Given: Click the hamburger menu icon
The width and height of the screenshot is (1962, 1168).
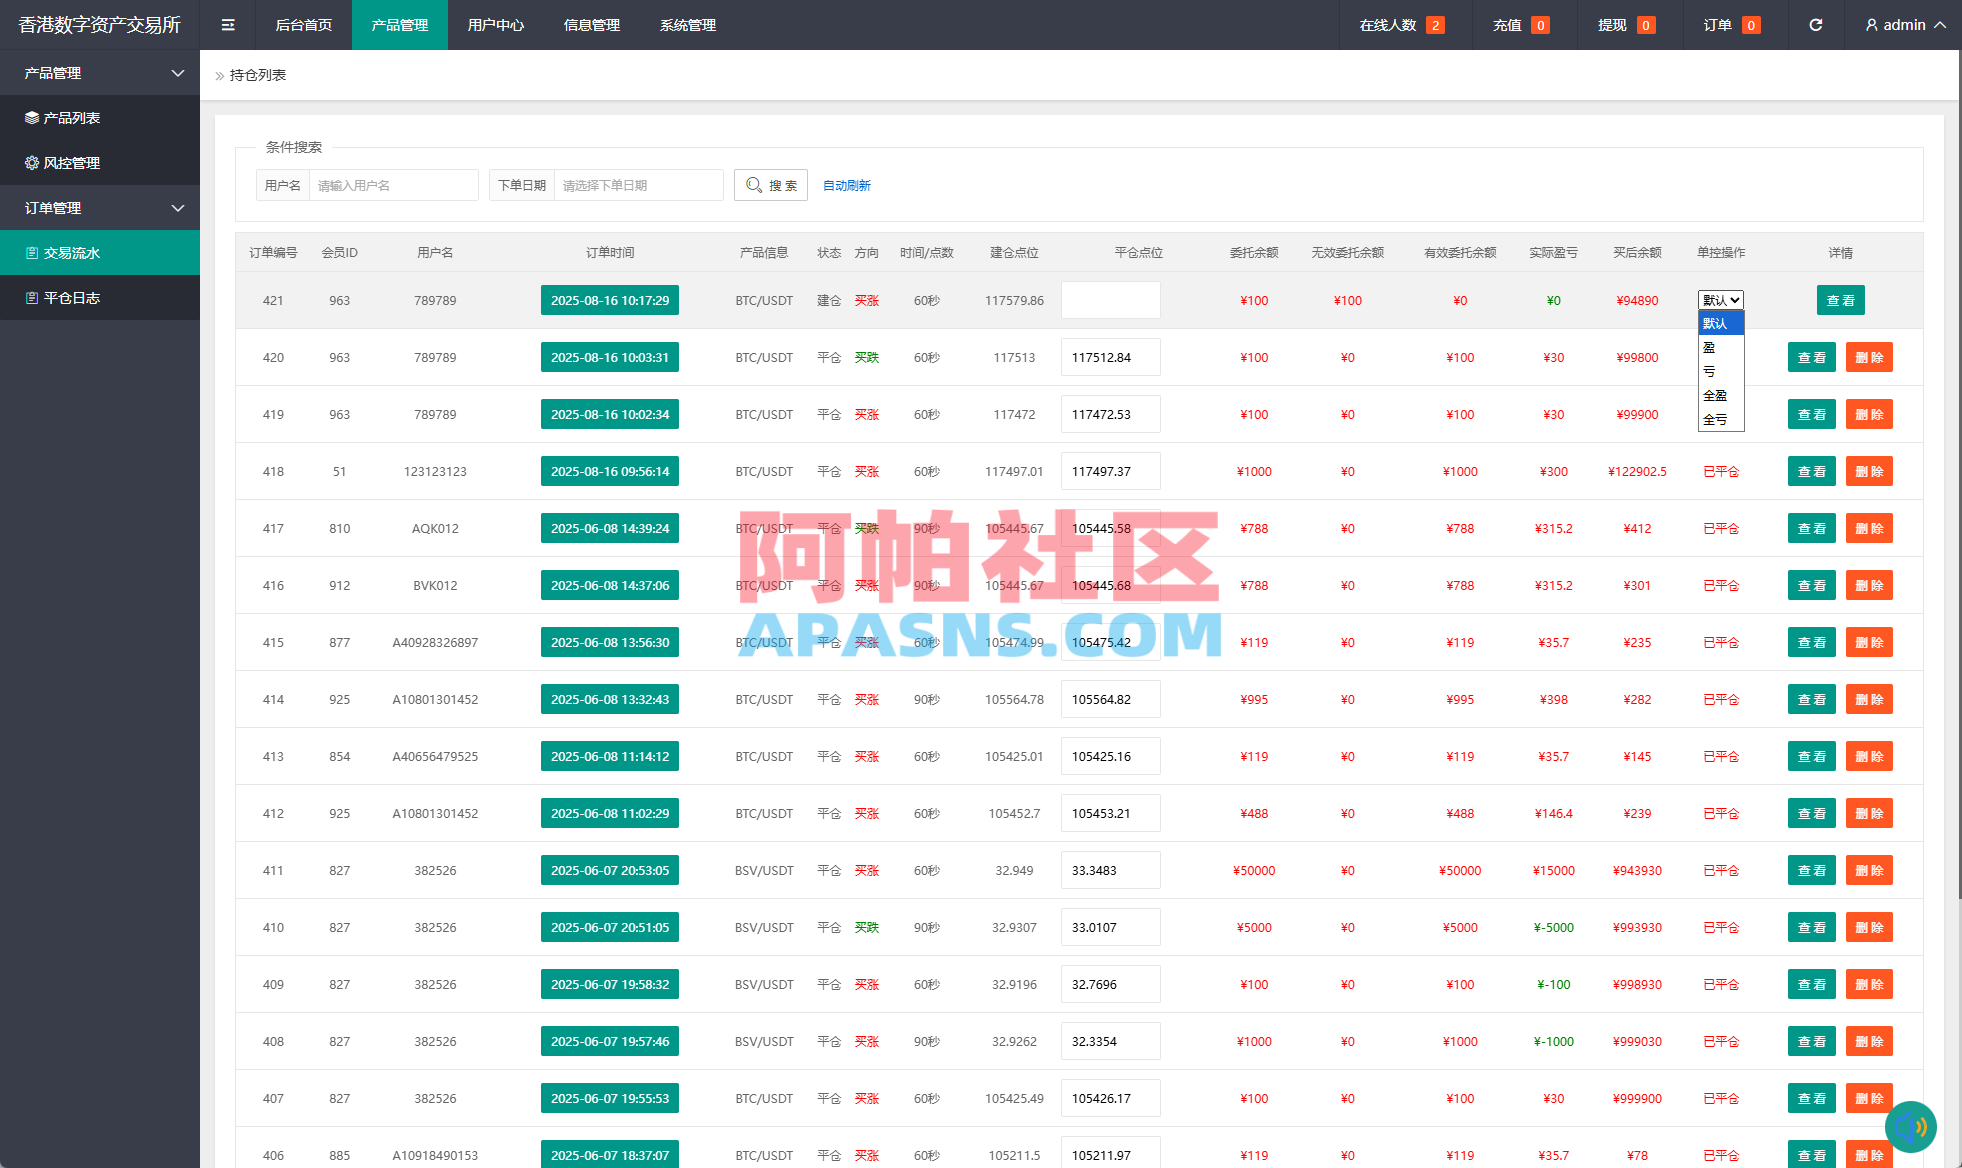Looking at the screenshot, I should click(x=228, y=24).
